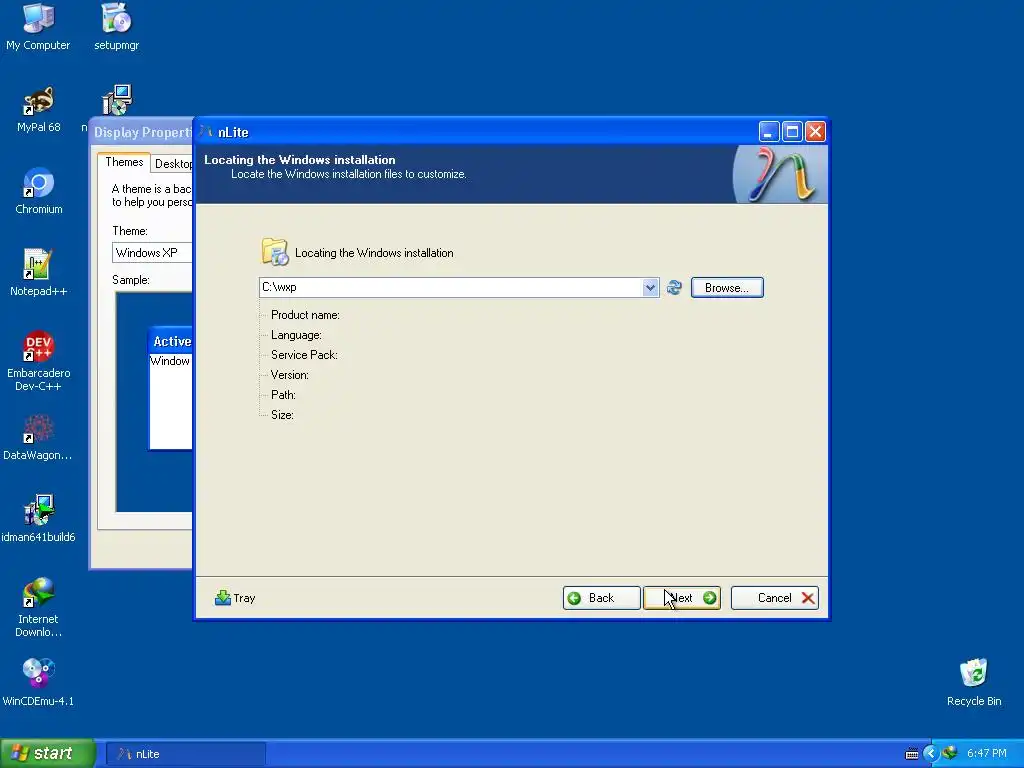Click theme sample preview in Display Properties
The height and width of the screenshot is (768, 1024).
(154, 402)
